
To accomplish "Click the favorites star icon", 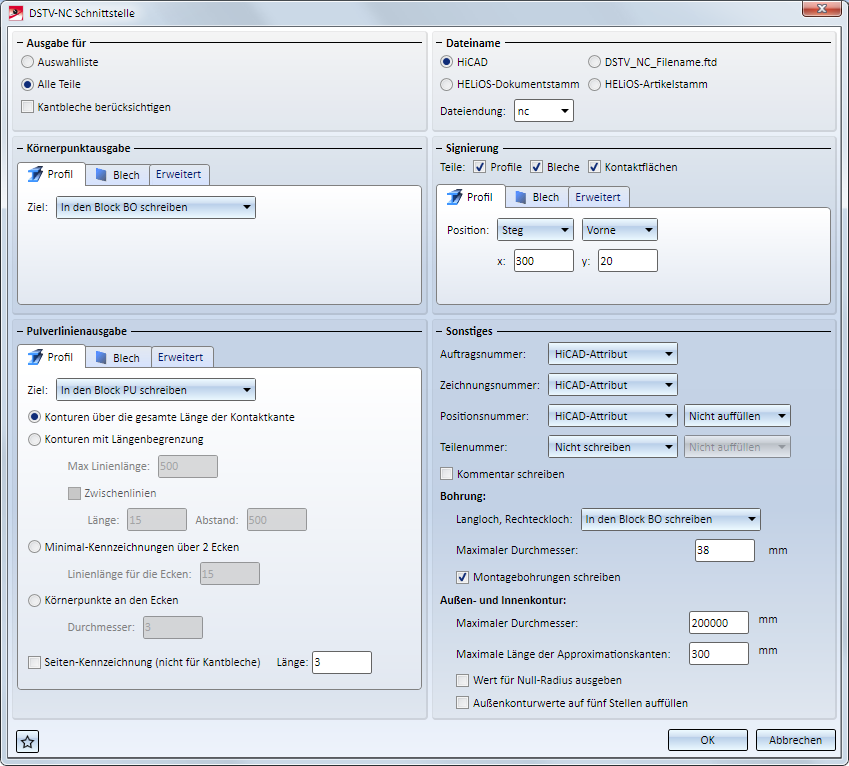I will click(28, 741).
